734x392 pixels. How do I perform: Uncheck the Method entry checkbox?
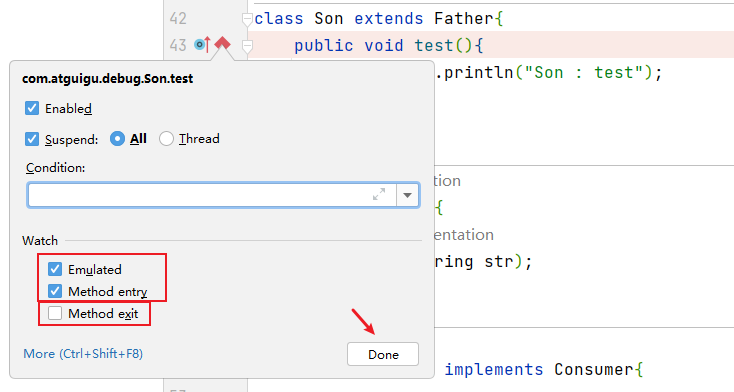pos(55,291)
